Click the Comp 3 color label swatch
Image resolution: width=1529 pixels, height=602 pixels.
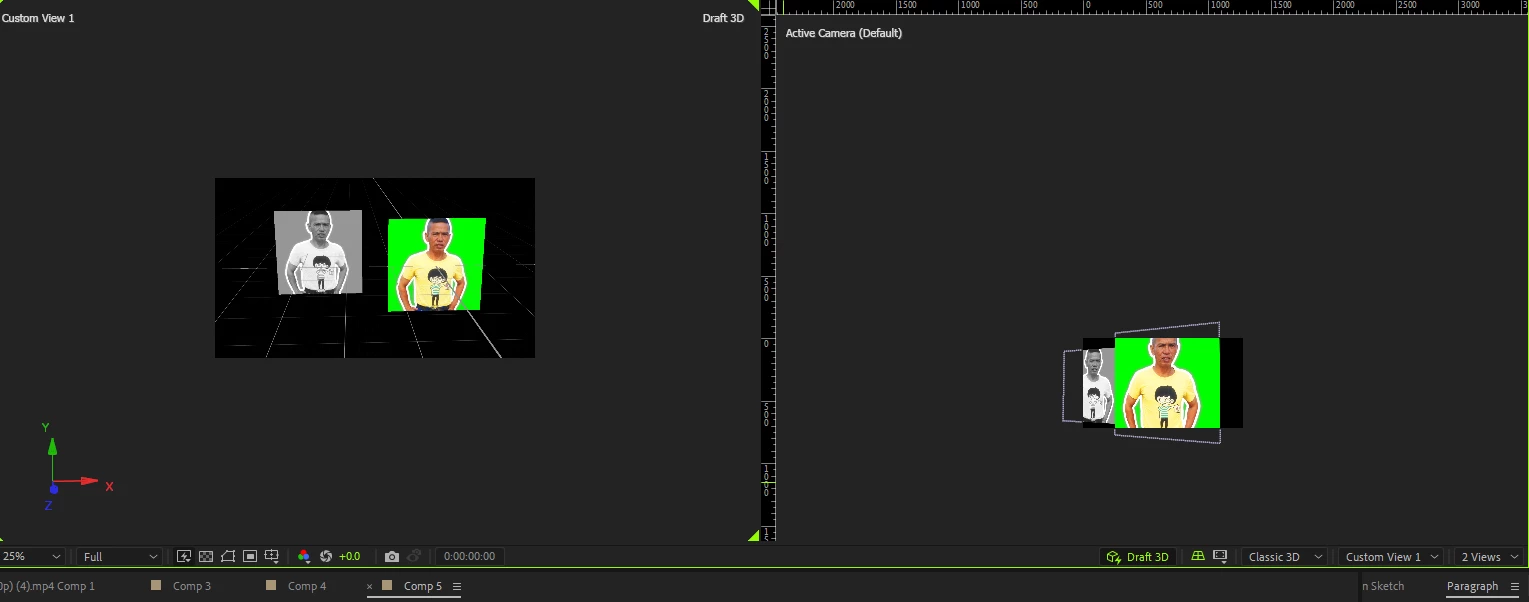coord(156,586)
